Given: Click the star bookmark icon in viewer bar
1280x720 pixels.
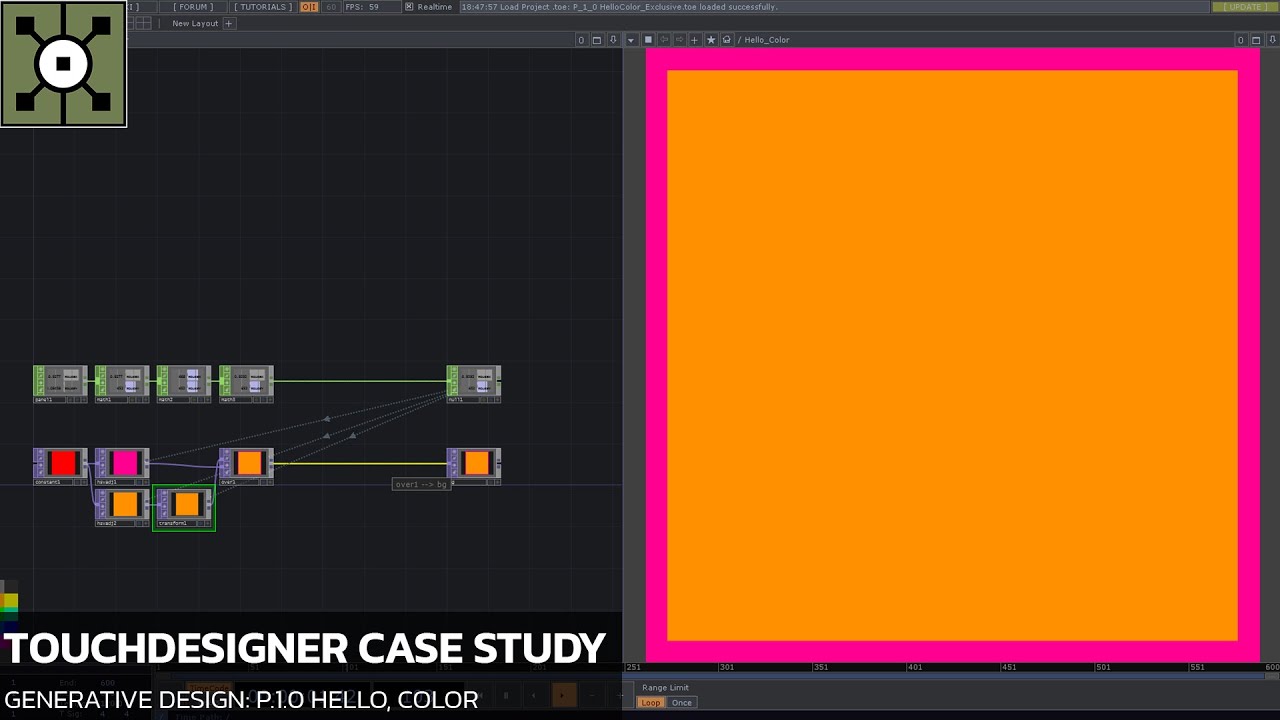Looking at the screenshot, I should [711, 40].
